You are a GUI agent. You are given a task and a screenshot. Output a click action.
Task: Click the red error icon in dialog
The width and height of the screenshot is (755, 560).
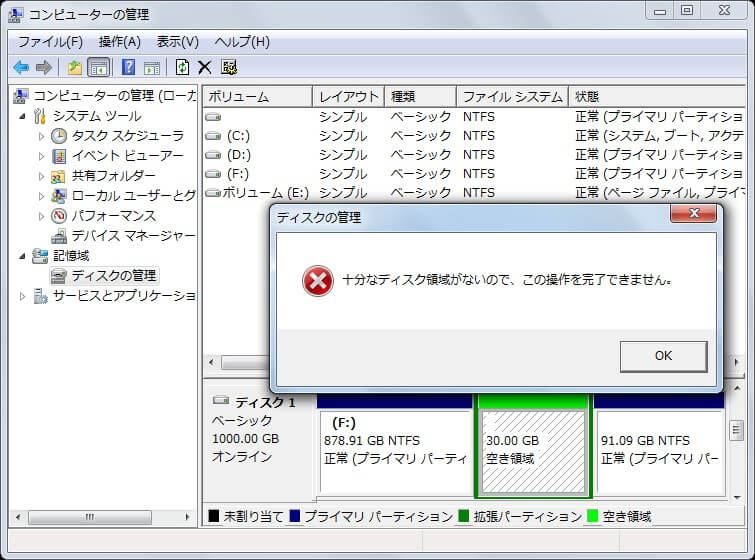[x=318, y=281]
